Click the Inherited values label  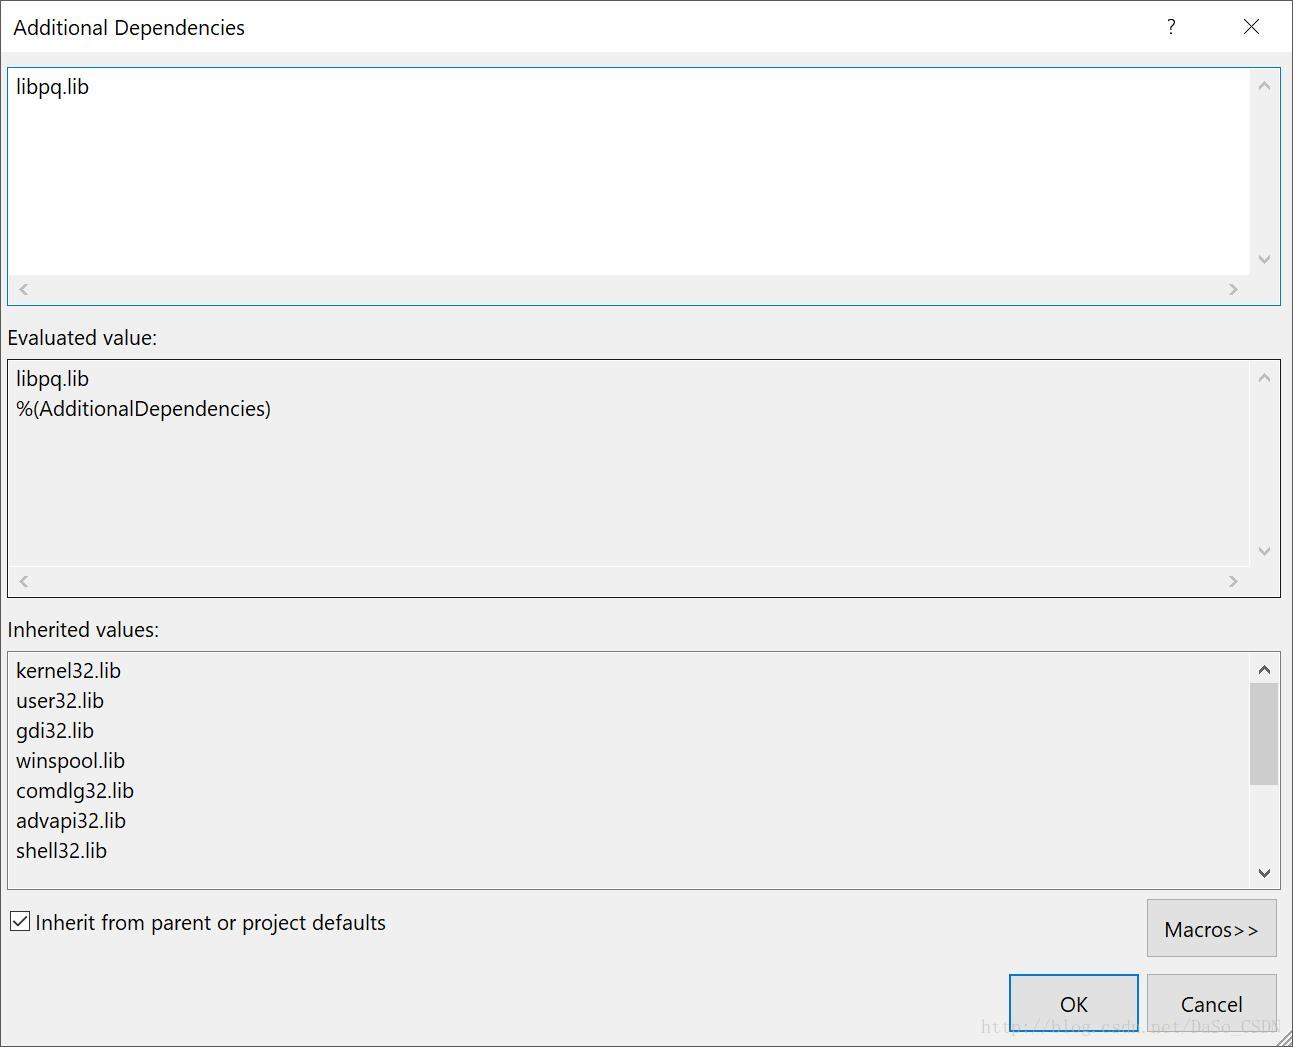(83, 630)
